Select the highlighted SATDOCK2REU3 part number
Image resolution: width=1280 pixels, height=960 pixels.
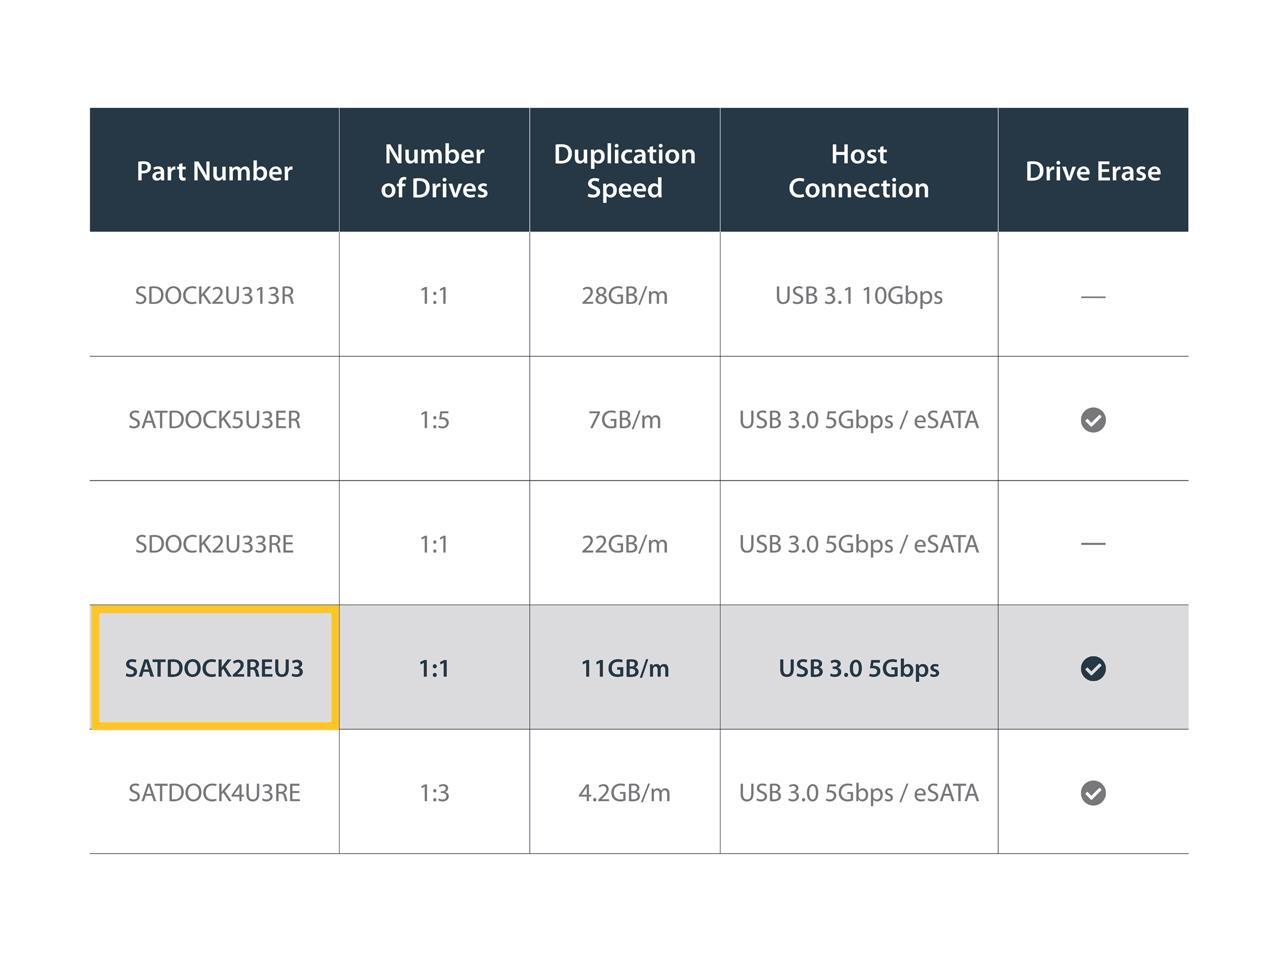(x=214, y=668)
